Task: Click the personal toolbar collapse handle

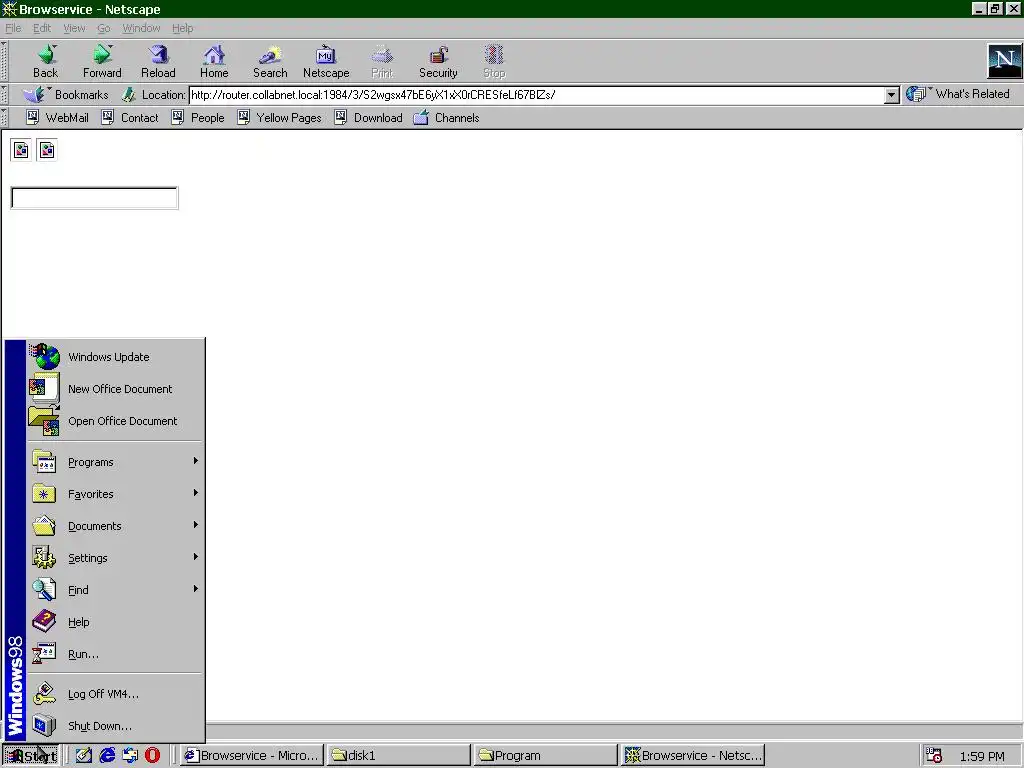Action: pos(4,118)
